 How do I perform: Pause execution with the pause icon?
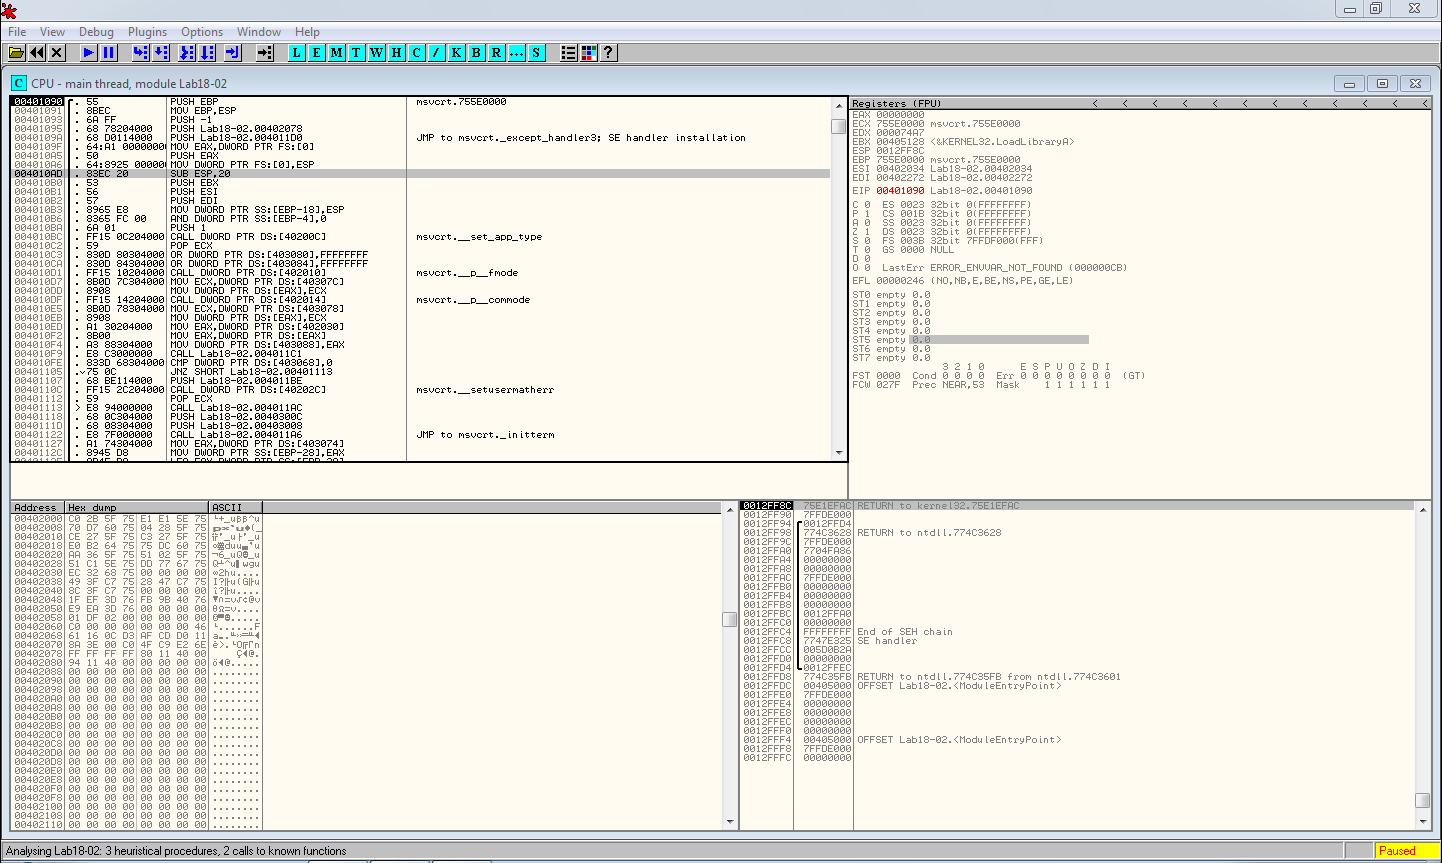tap(109, 52)
